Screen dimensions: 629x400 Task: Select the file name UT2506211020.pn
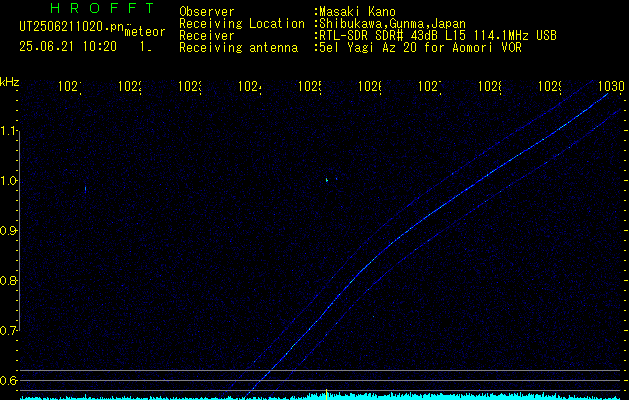point(71,27)
